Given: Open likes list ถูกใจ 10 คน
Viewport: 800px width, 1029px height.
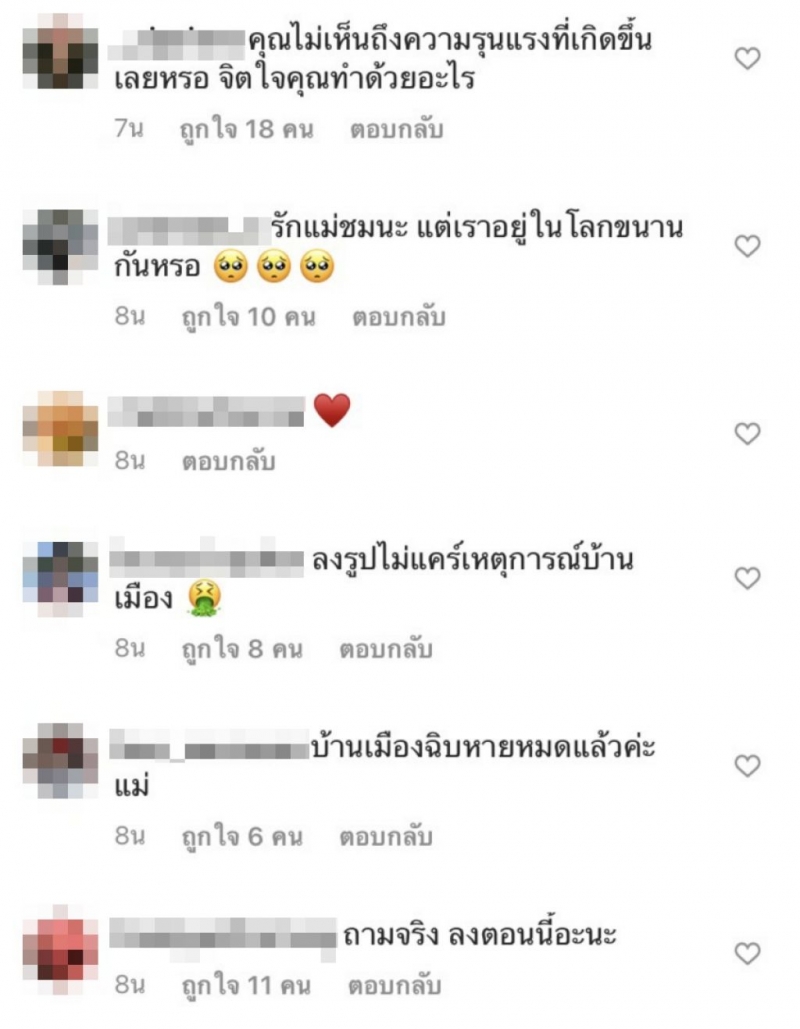Looking at the screenshot, I should click(x=249, y=316).
